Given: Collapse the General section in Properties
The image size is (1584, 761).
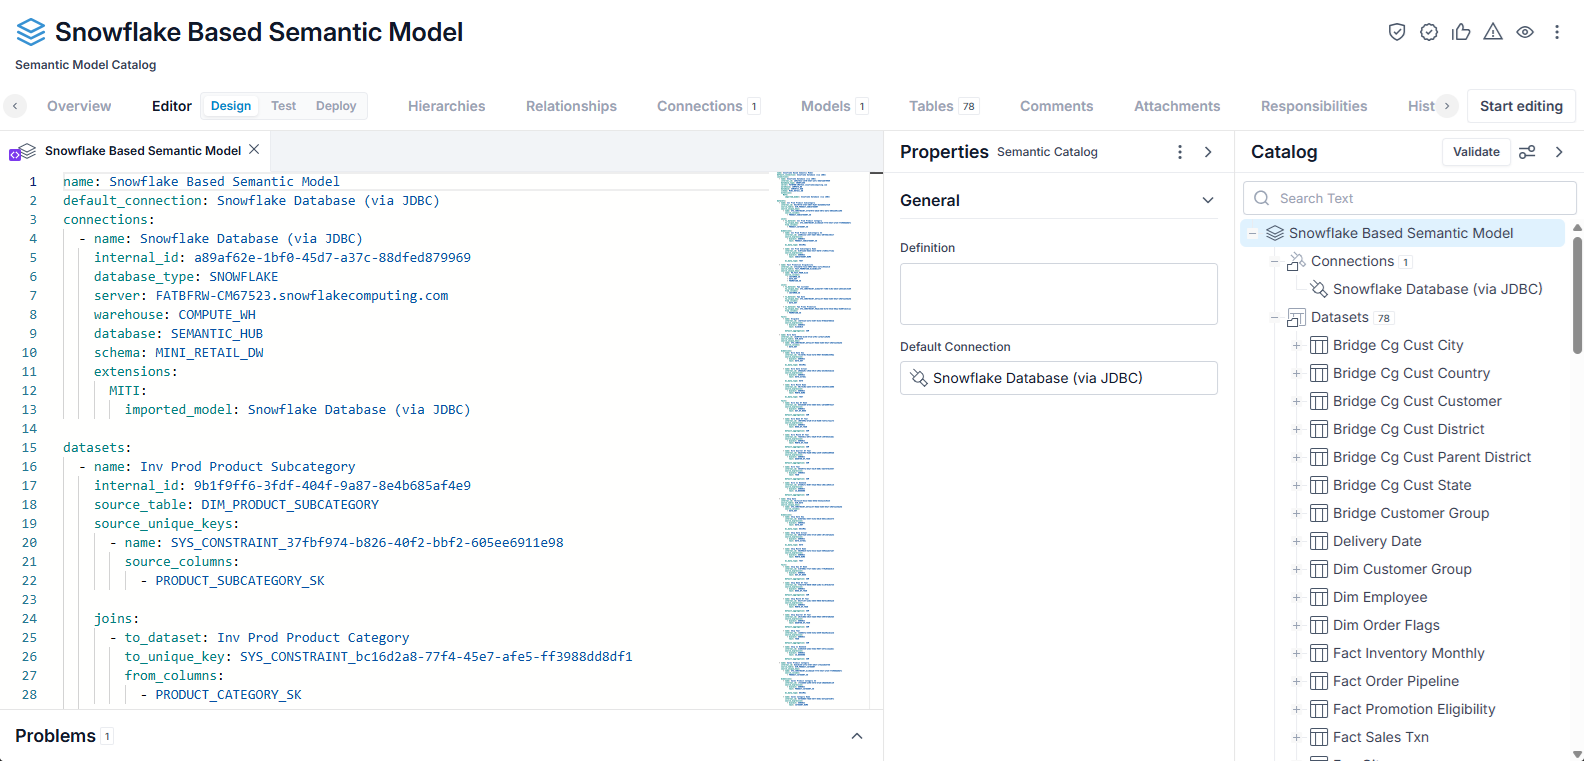Looking at the screenshot, I should [x=1208, y=200].
